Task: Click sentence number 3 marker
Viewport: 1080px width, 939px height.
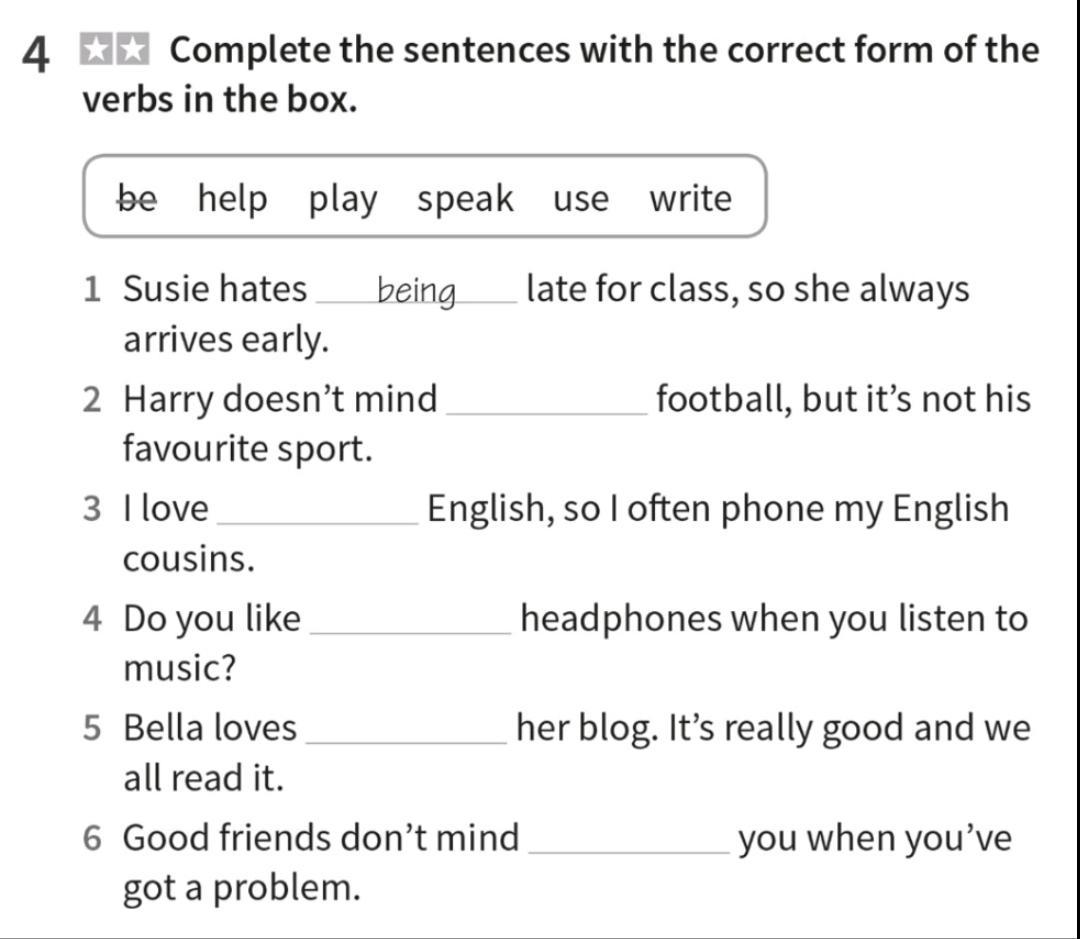Action: tap(92, 508)
